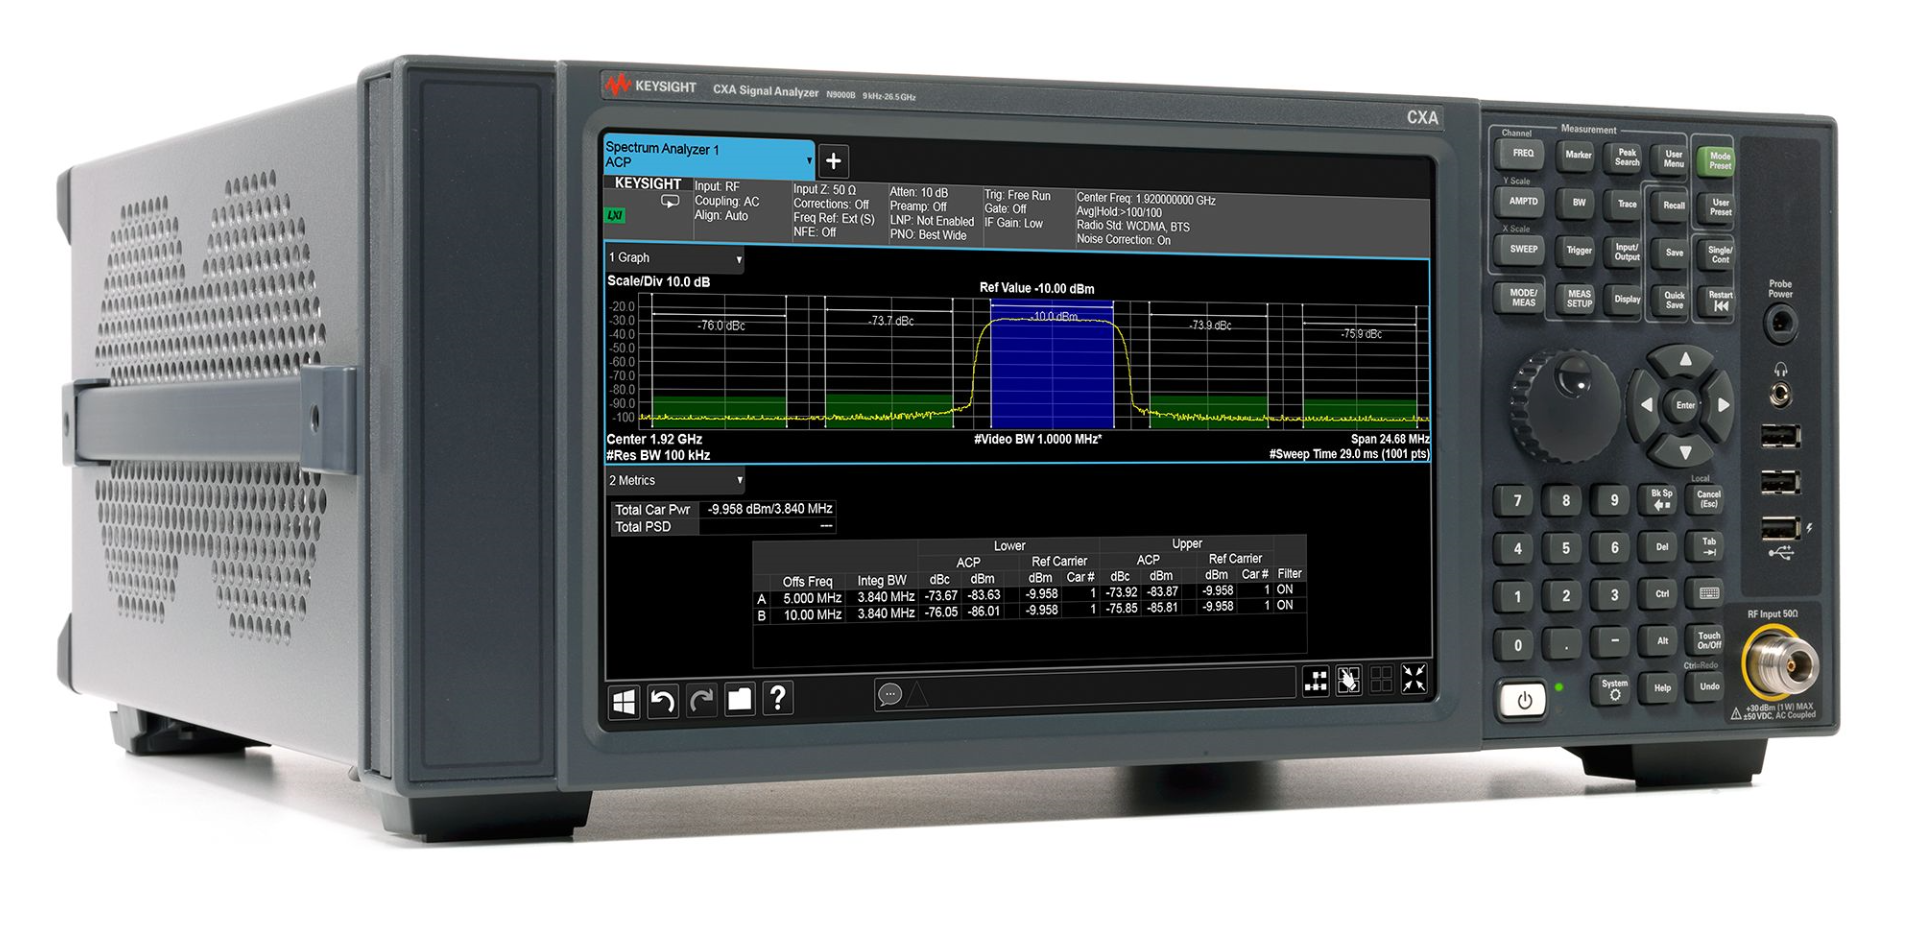Click the collapsing arrows full-screen icon
Viewport: 1907px width, 930px height.
1415,682
